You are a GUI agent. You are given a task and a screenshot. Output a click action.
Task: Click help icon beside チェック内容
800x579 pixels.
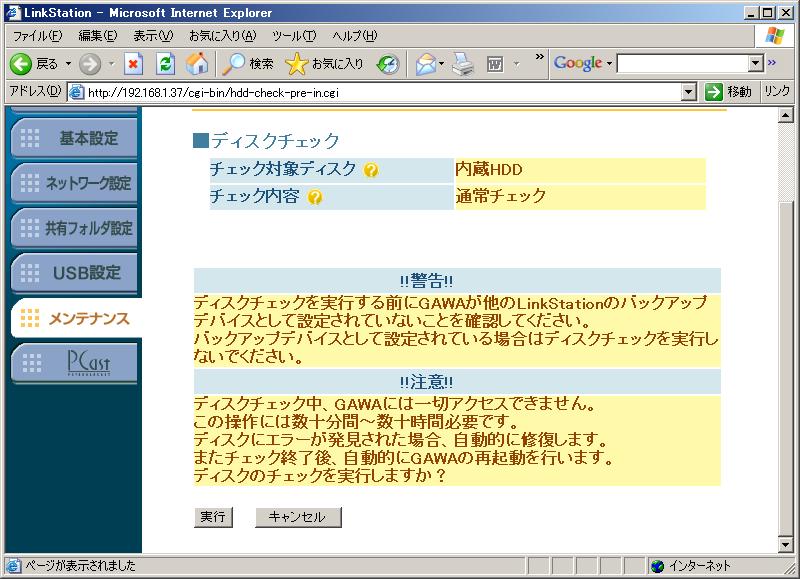tap(315, 197)
